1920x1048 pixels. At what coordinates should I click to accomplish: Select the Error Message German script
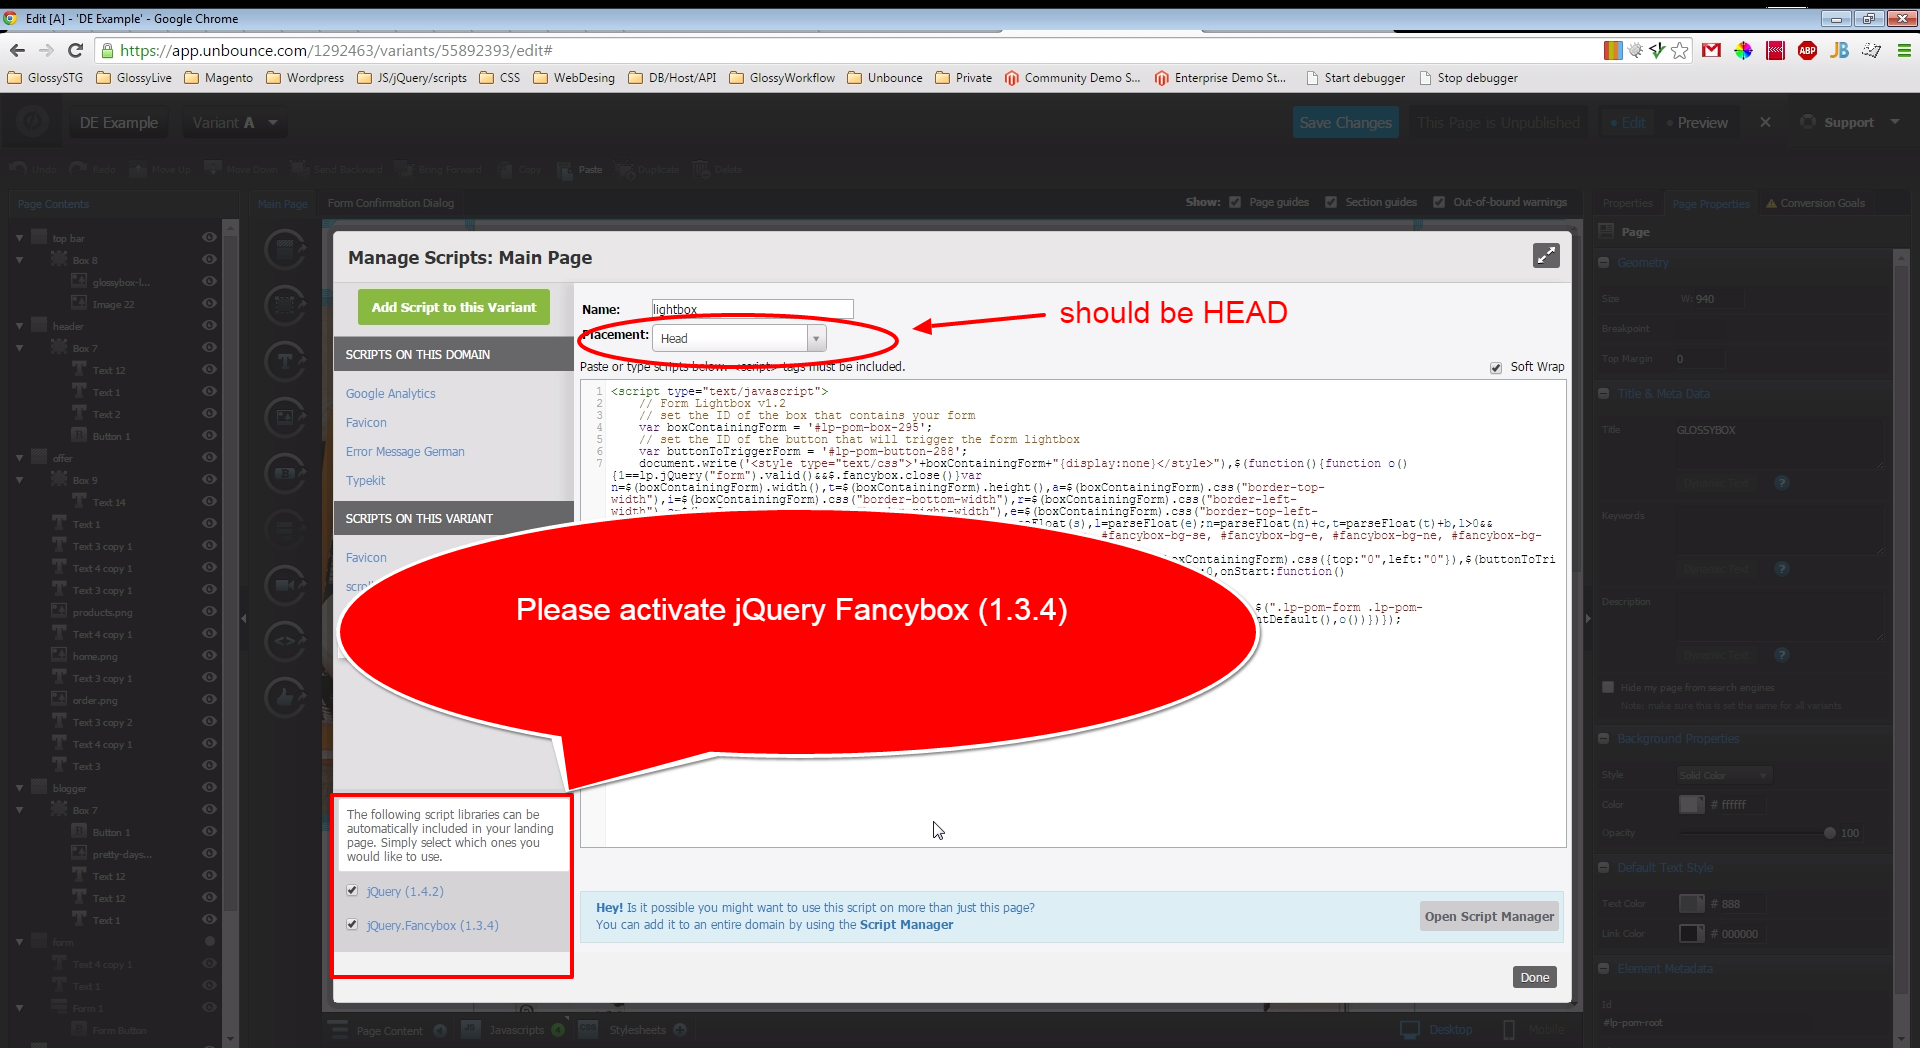[x=405, y=451]
